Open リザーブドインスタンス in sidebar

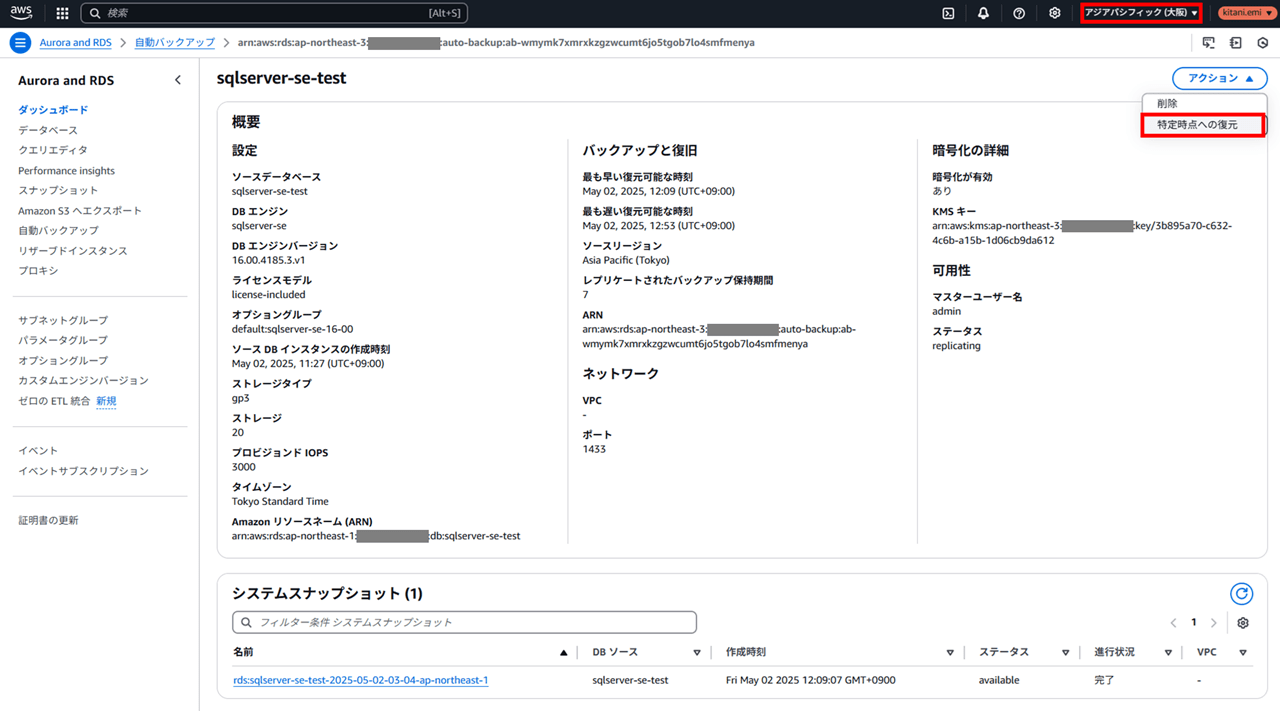click(x=73, y=251)
